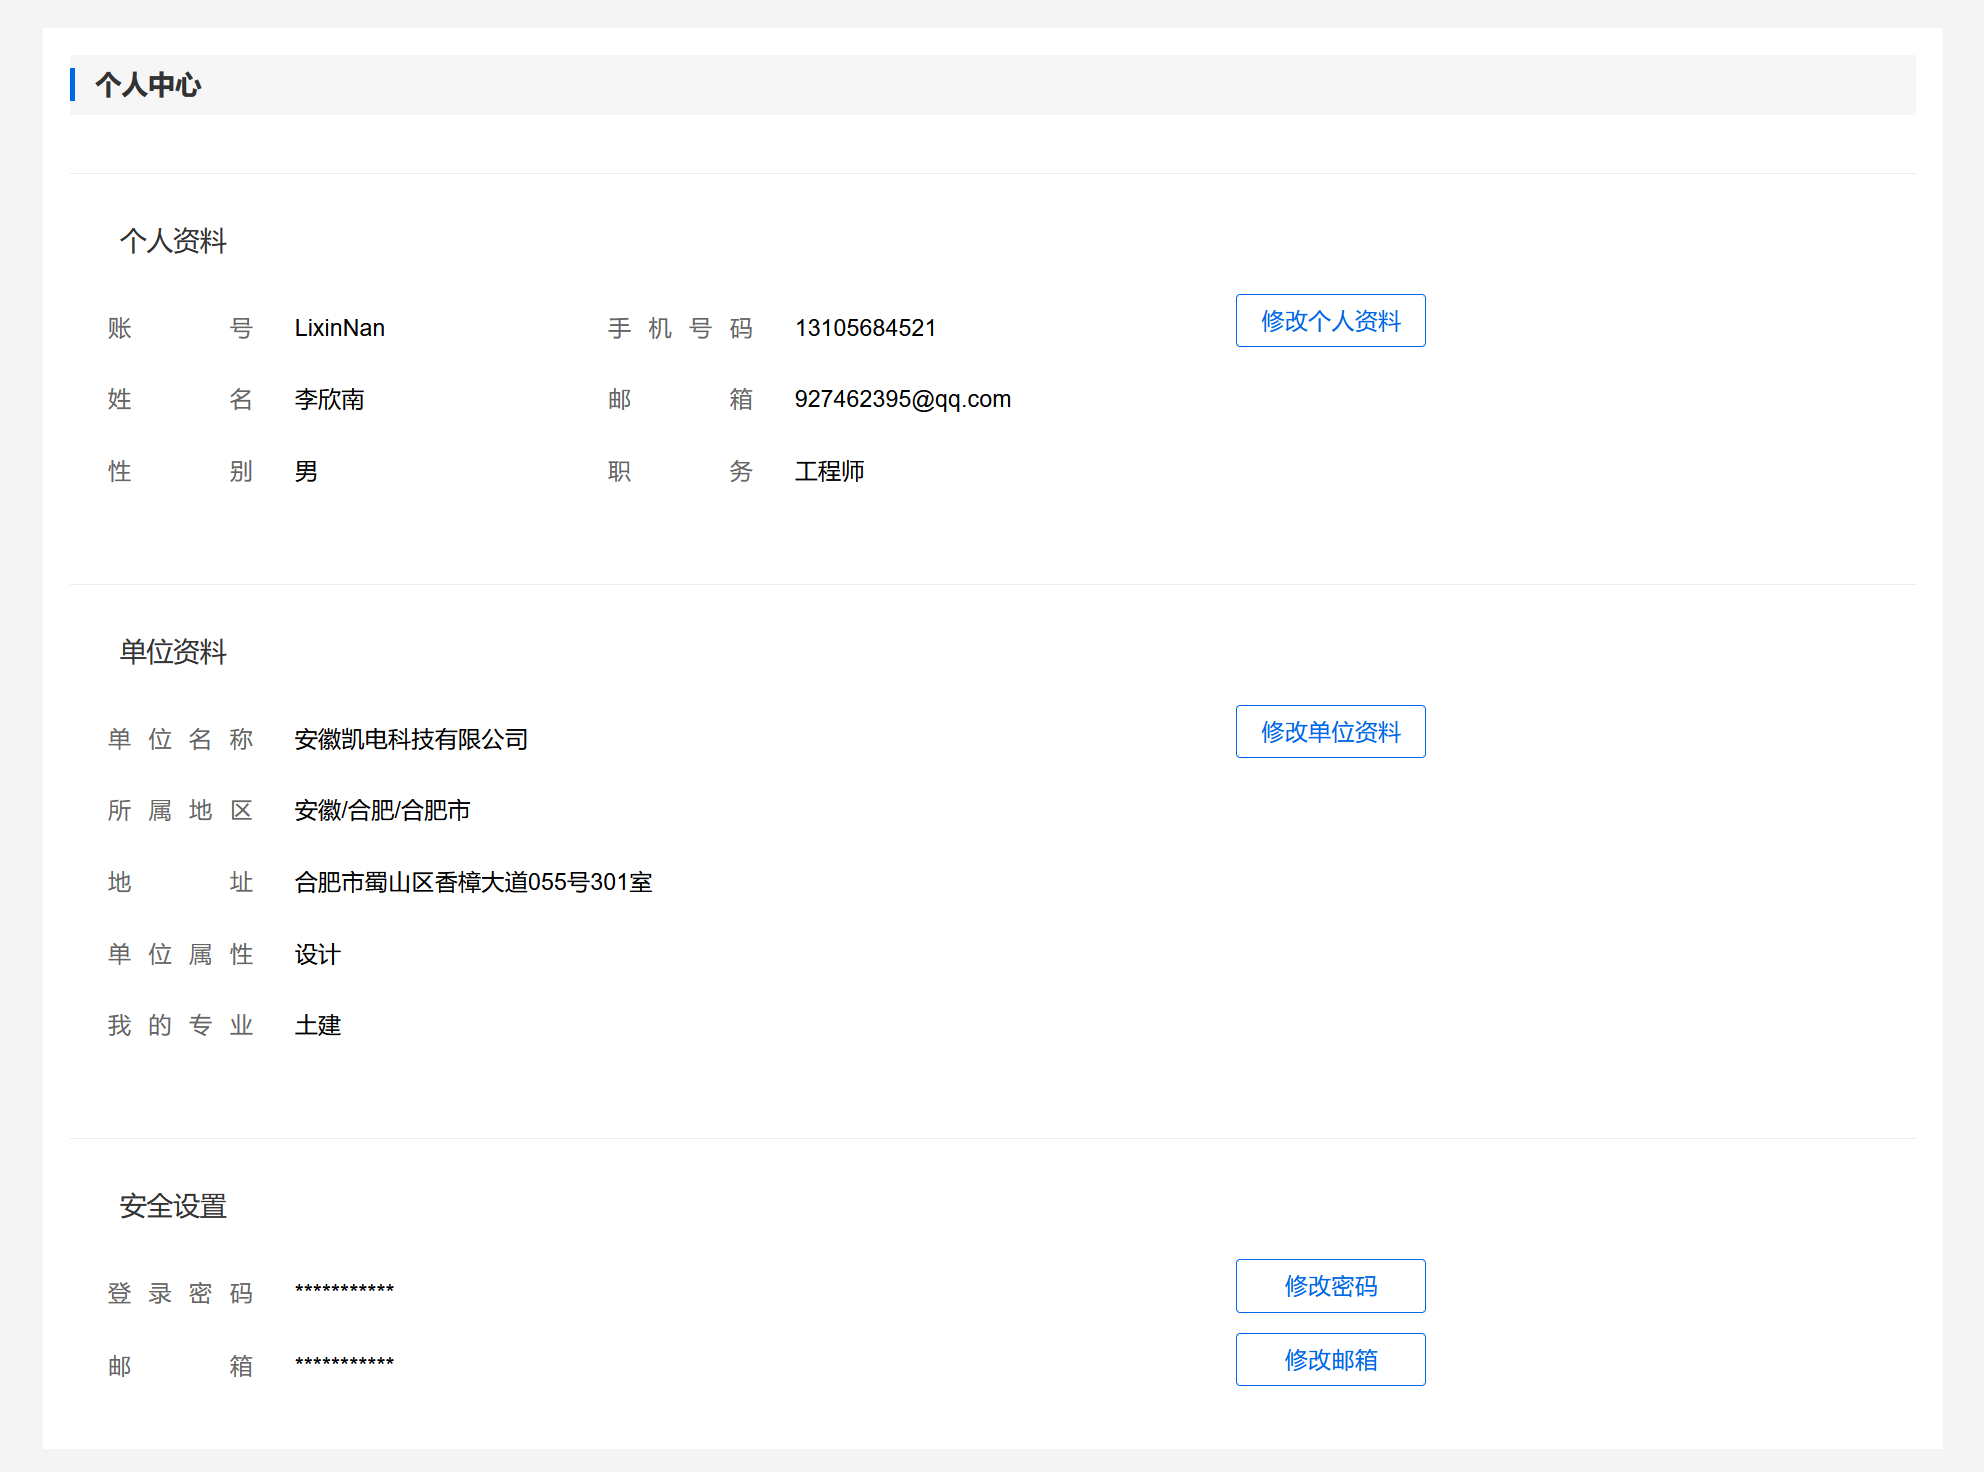Screen dimensions: 1984x1472
Task: Click the 安全设置 section heading
Action: [173, 1206]
